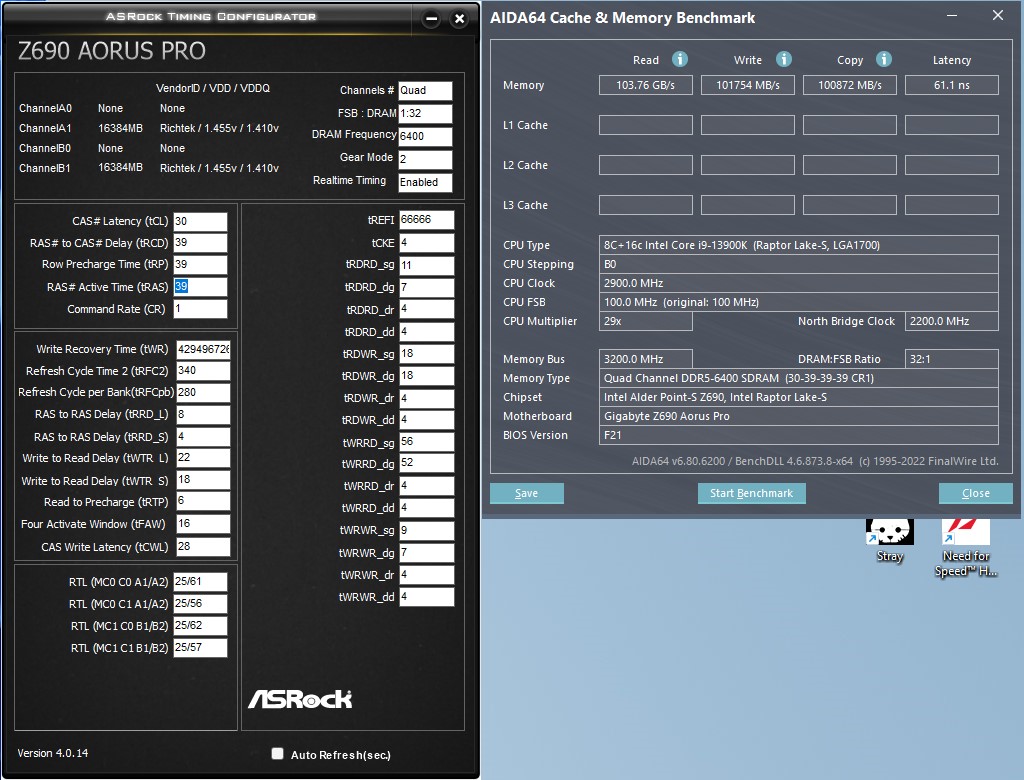Click Start Benchmark button
Image resolution: width=1024 pixels, height=780 pixels.
pos(751,493)
